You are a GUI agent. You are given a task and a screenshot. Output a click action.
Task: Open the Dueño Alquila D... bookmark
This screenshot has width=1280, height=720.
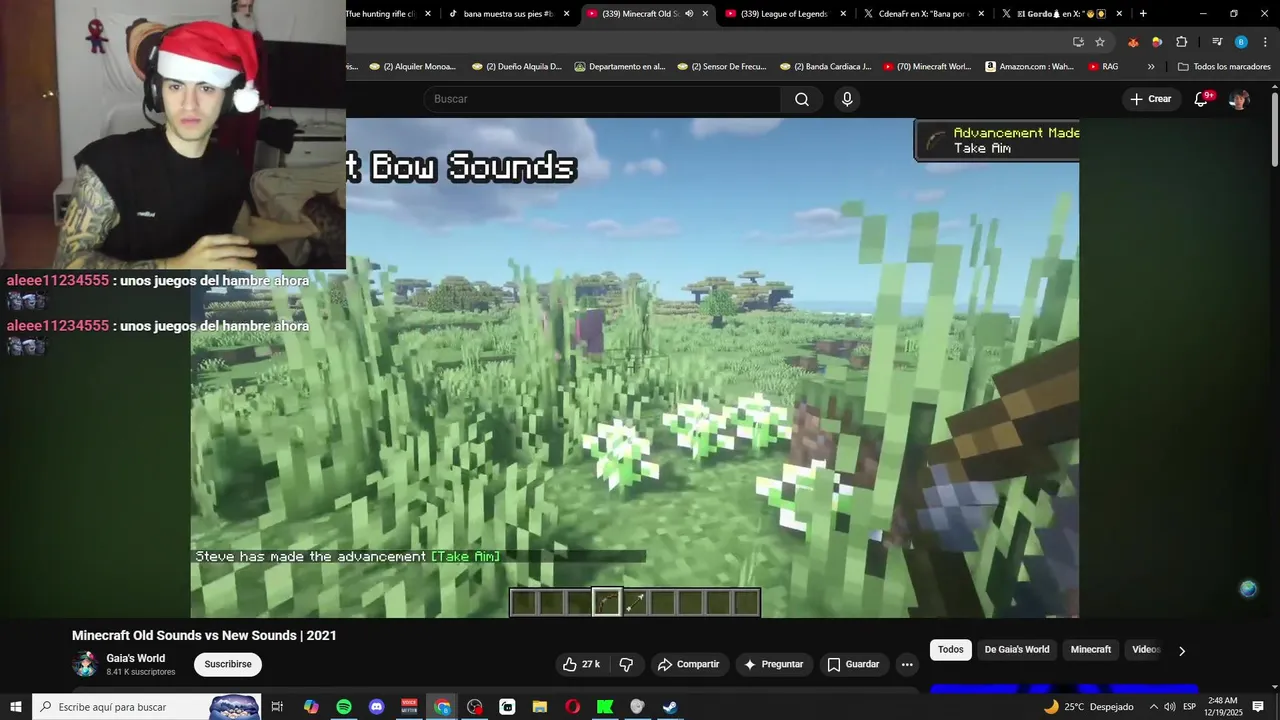515,67
